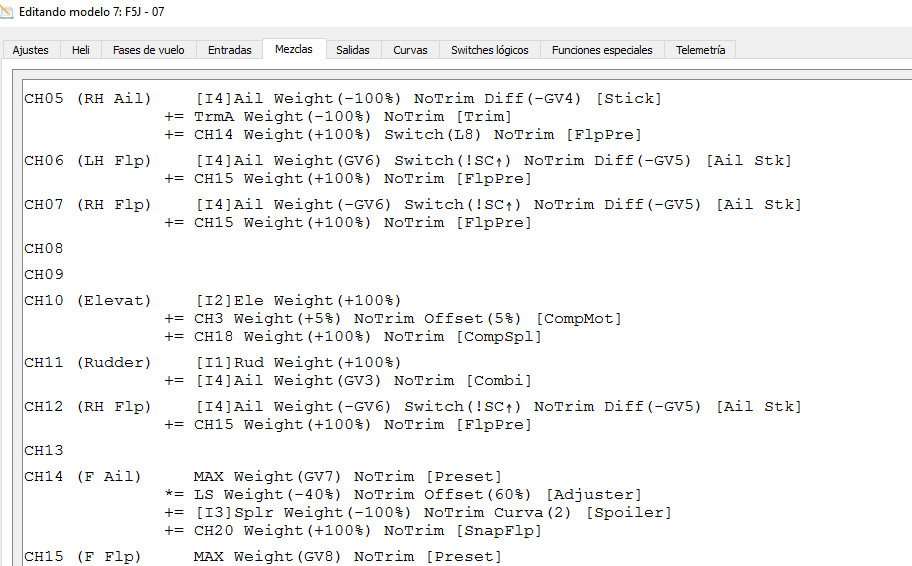Show the Curvas tab
This screenshot has height=566, width=912.
[410, 50]
